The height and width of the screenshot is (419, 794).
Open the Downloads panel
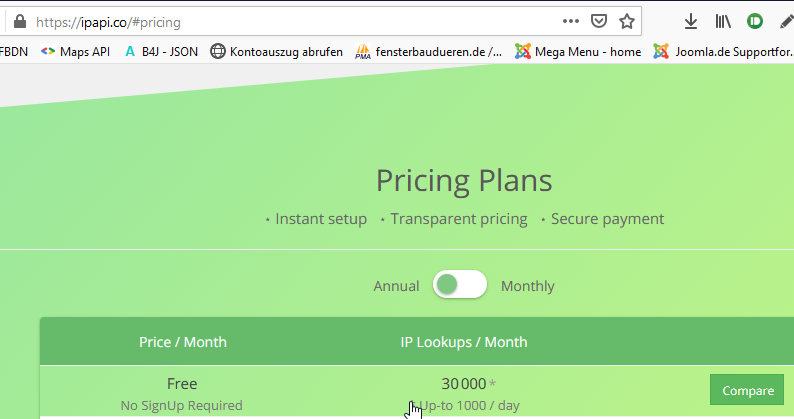[691, 21]
